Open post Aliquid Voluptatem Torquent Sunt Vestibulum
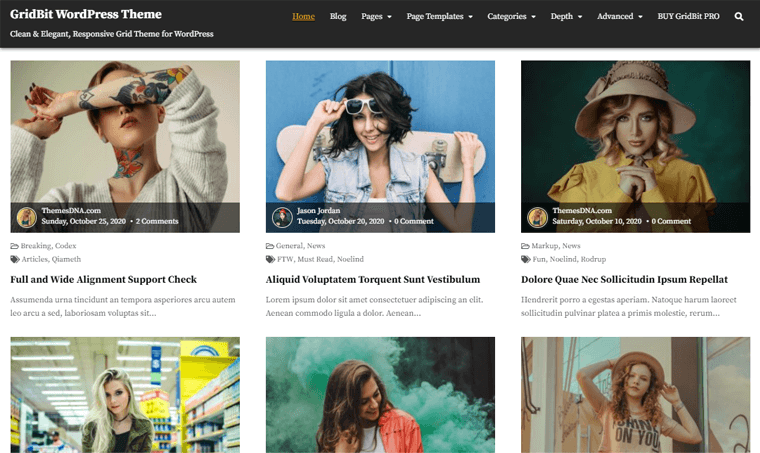Image resolution: width=760 pixels, height=453 pixels. (373, 280)
